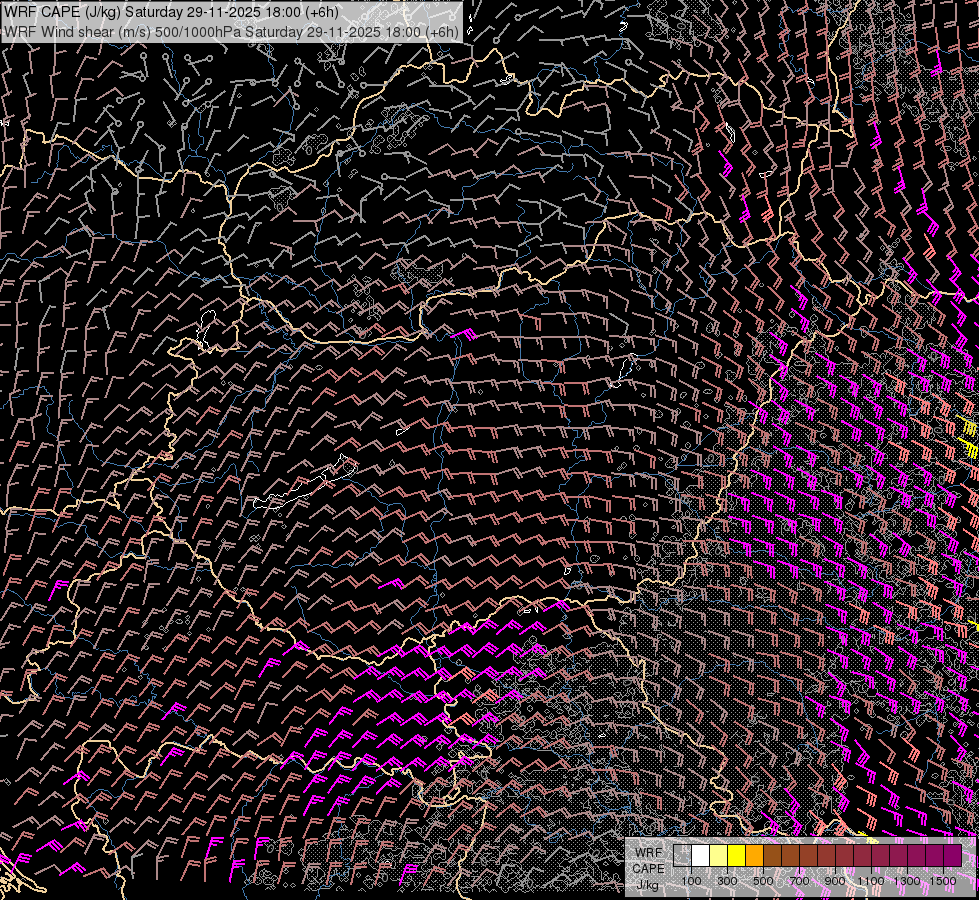Click the purple above-1500 J/kg legend swatch
The width and height of the screenshot is (979, 900).
point(953,856)
